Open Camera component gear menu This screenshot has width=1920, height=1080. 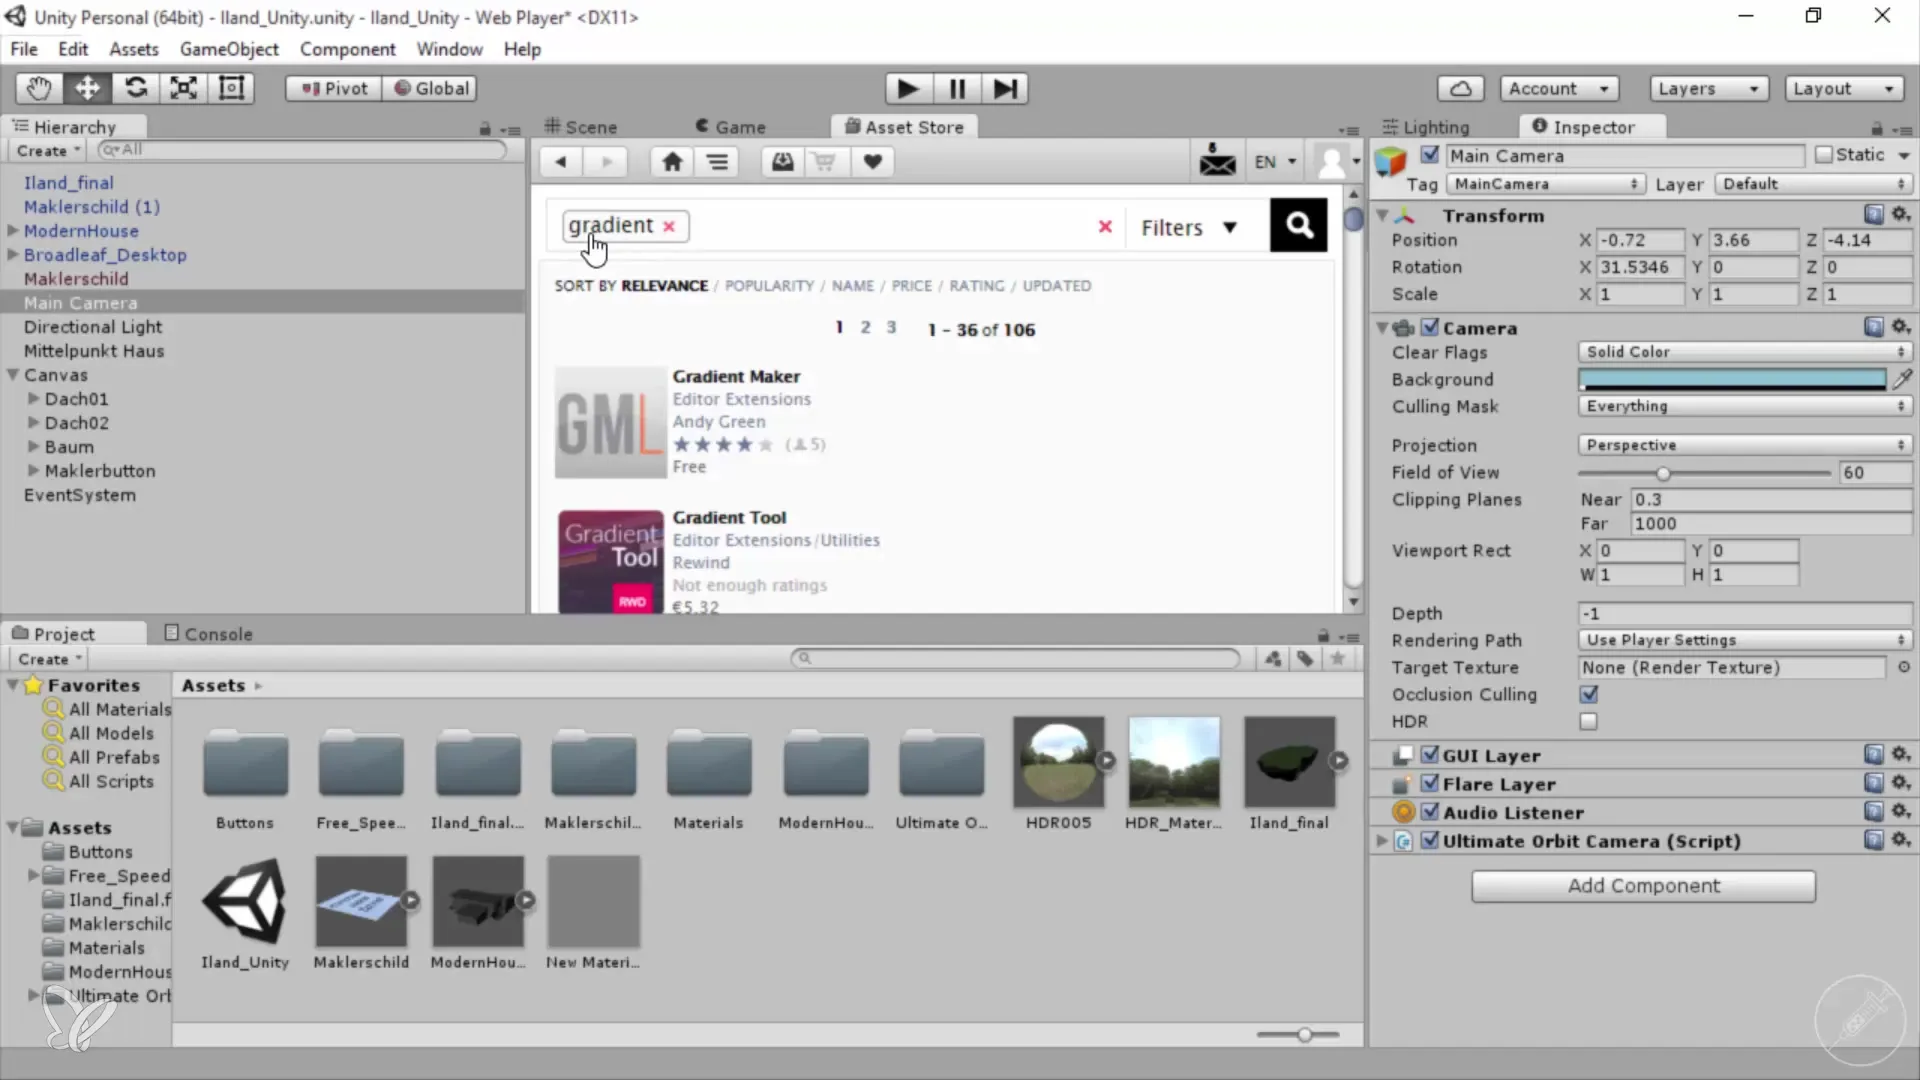coord(1901,327)
